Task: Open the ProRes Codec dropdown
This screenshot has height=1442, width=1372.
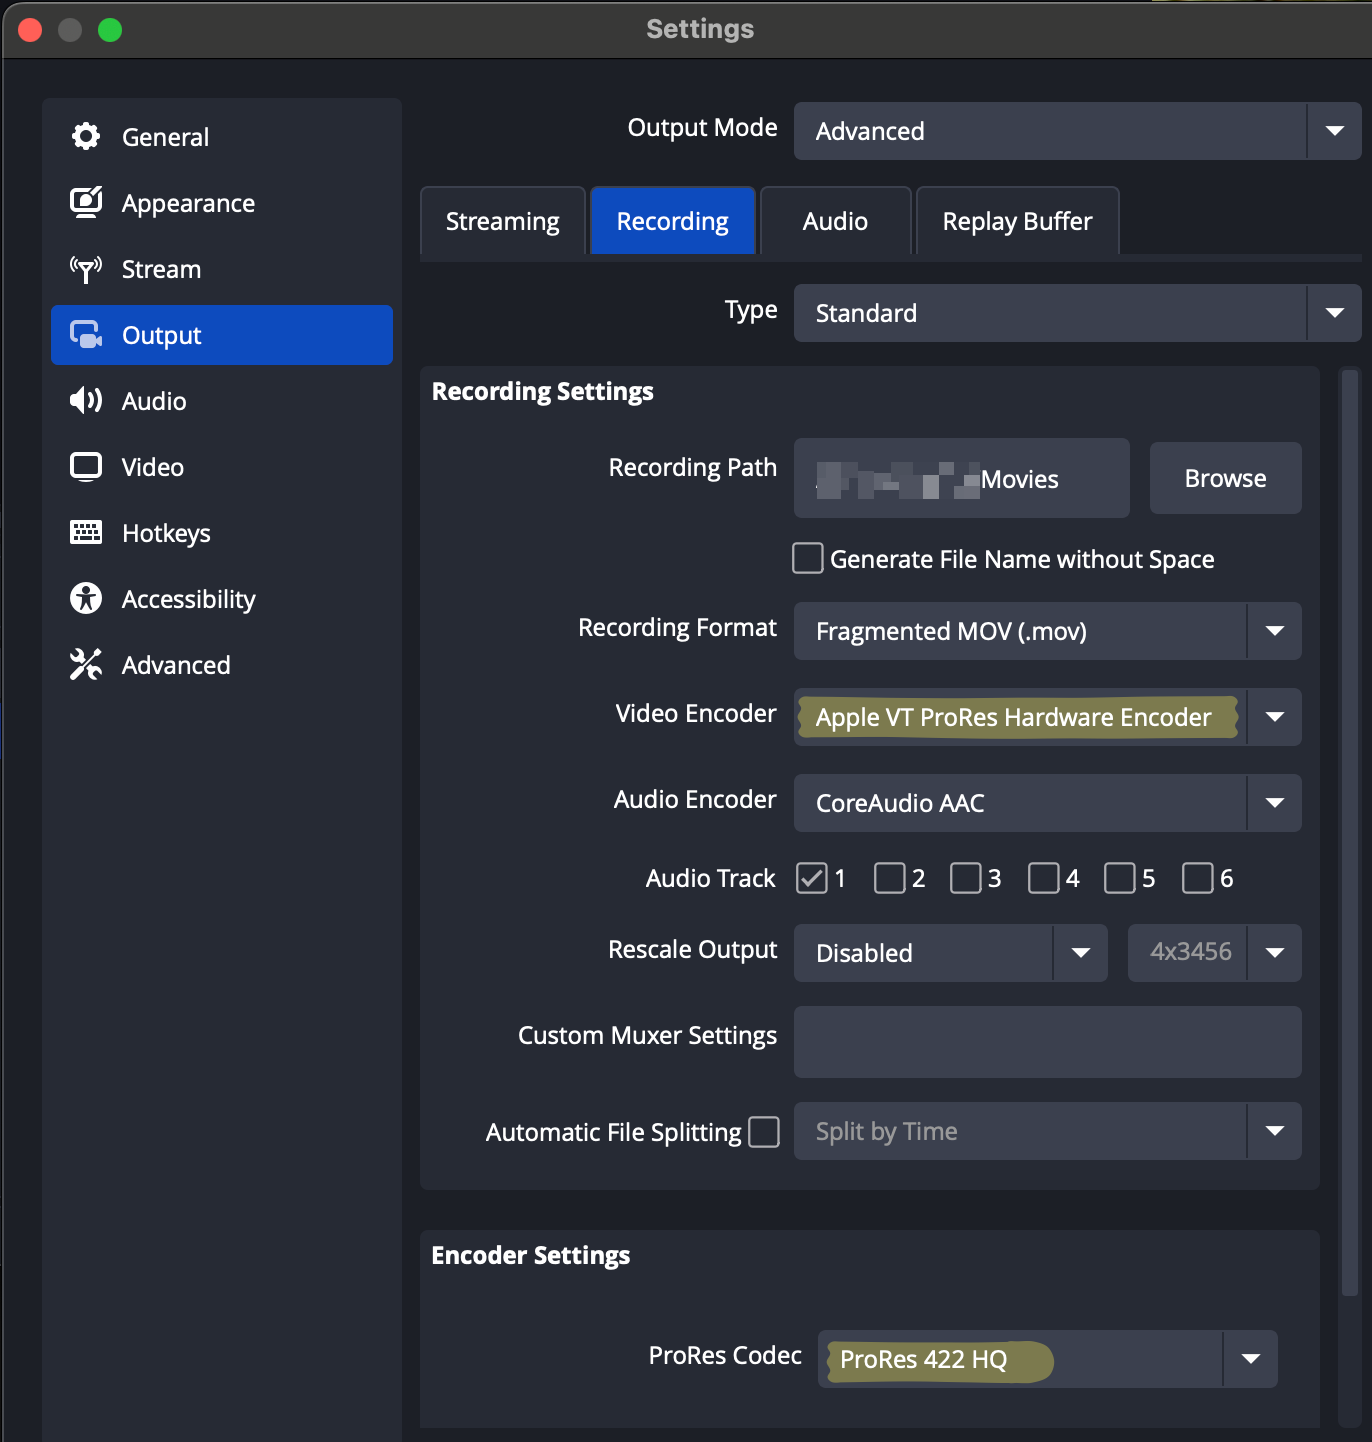Action: [1250, 1359]
